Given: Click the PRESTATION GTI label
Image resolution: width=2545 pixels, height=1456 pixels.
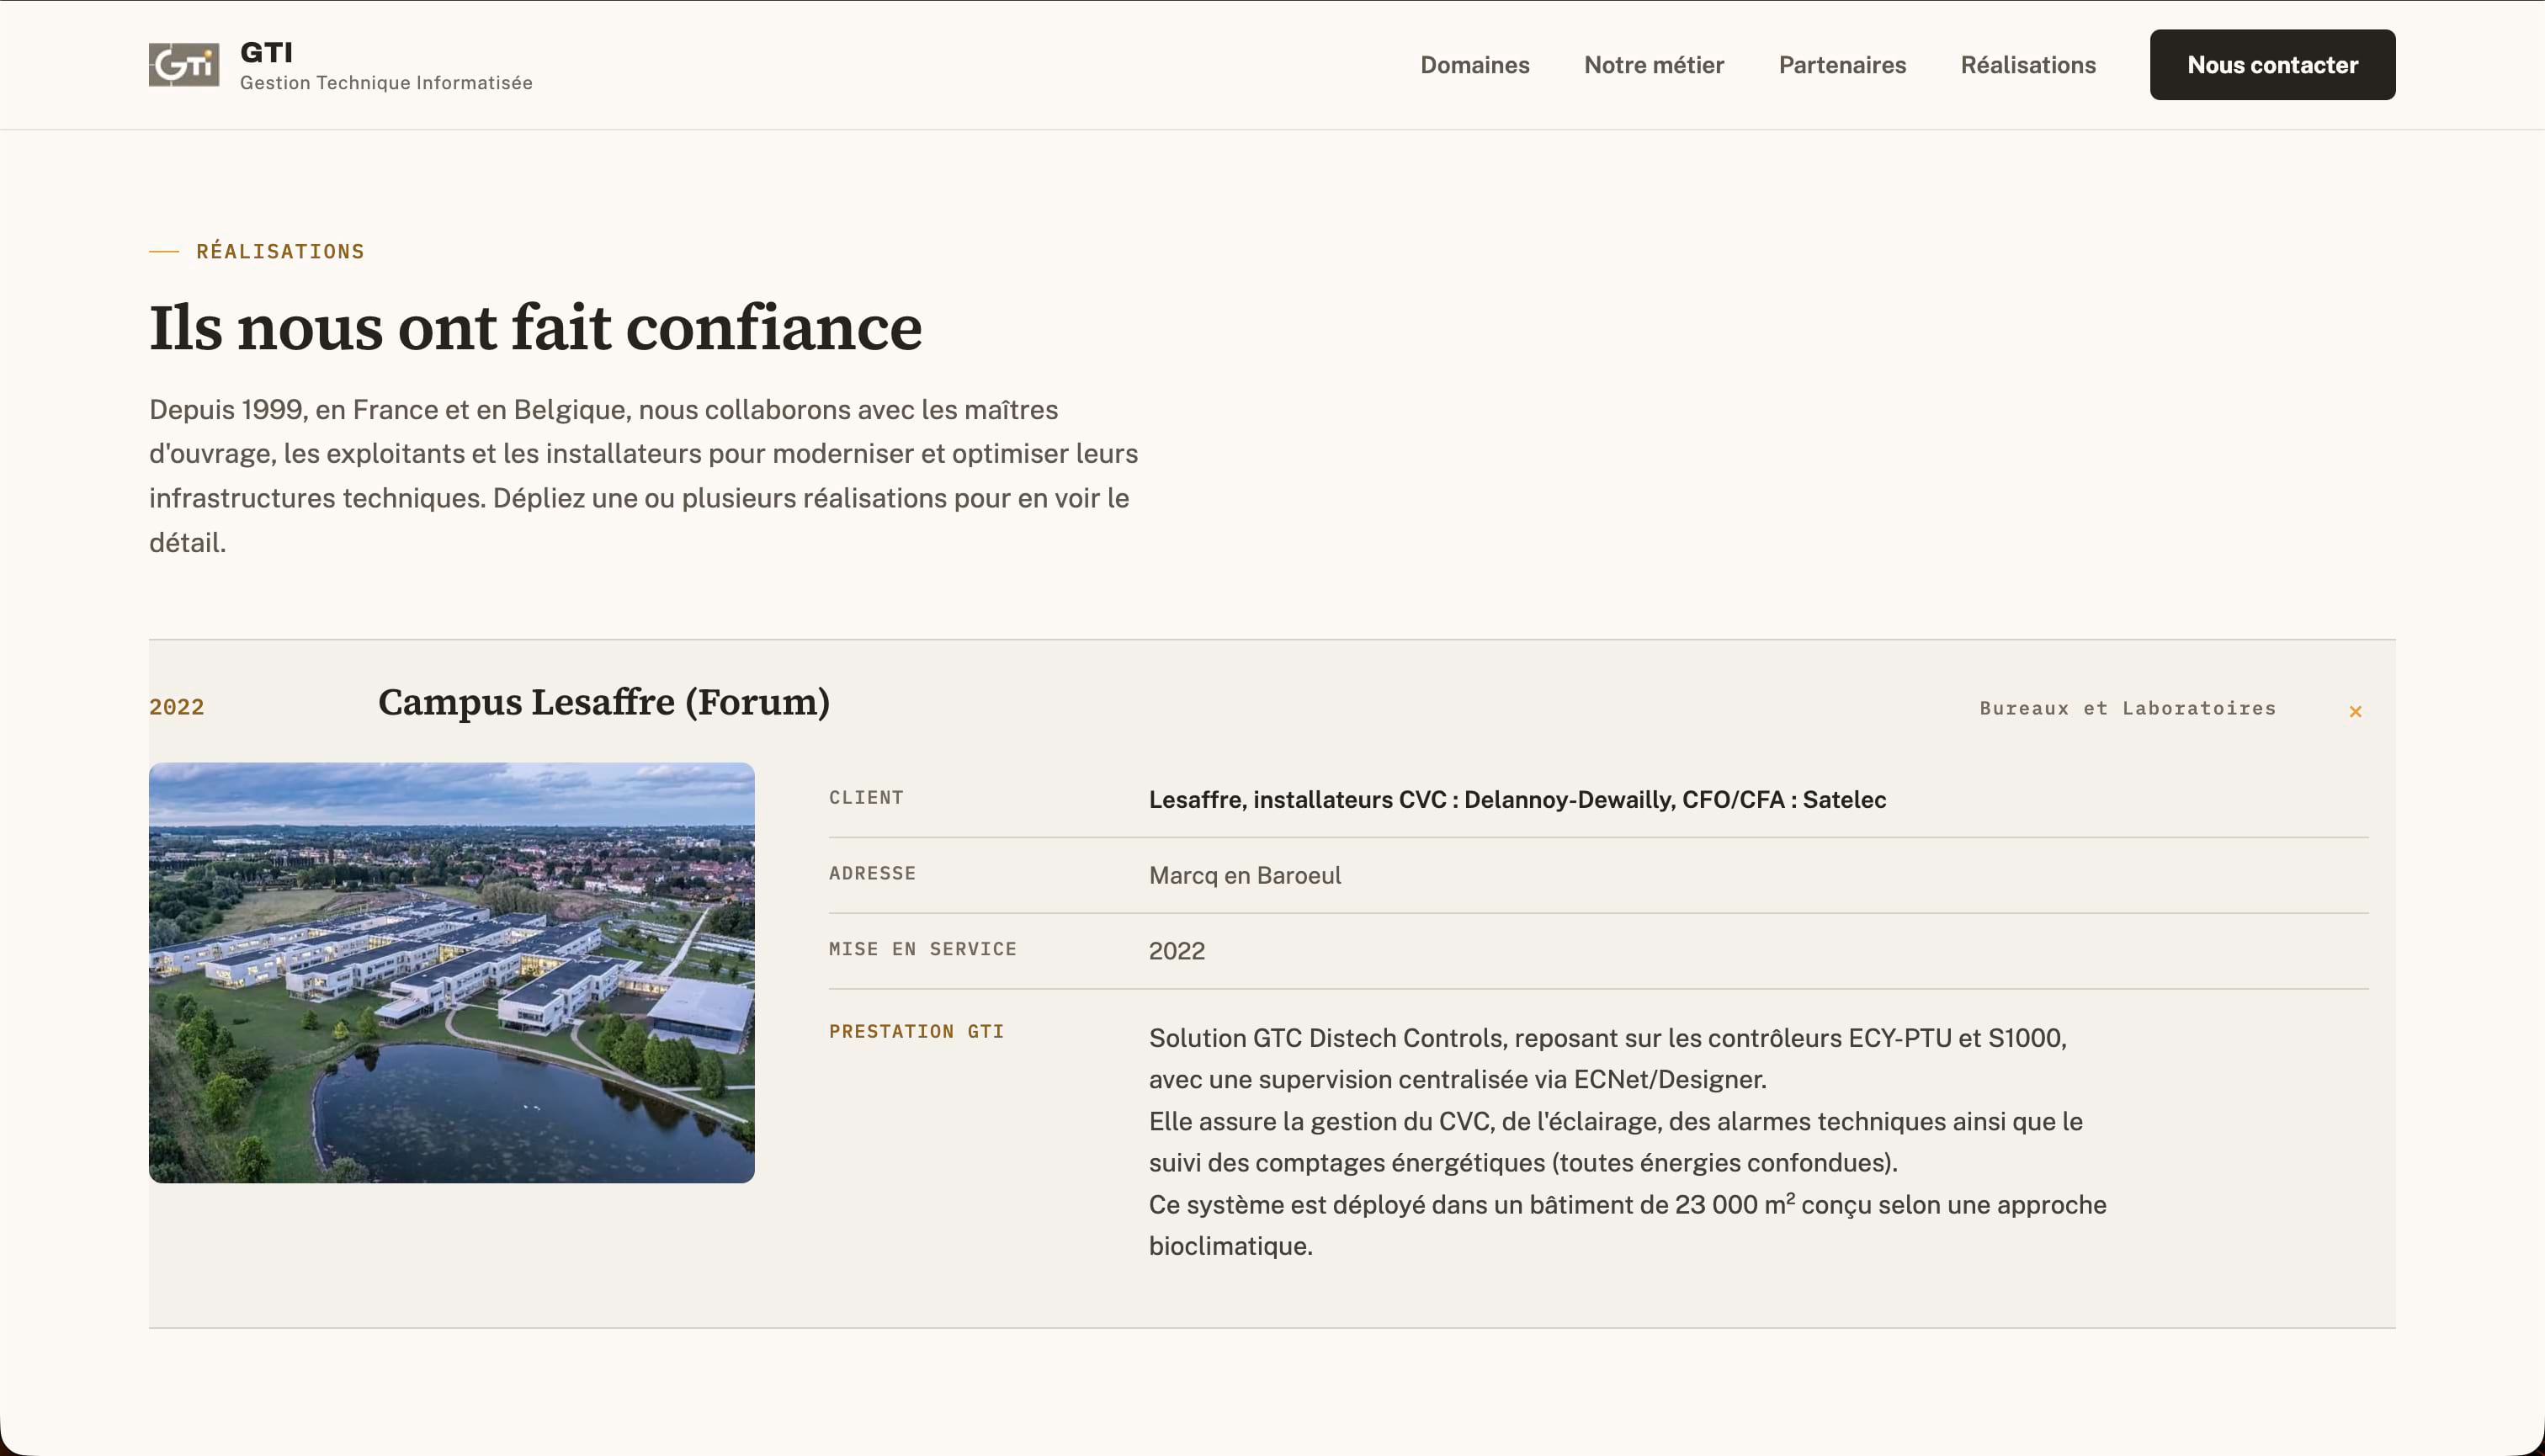Looking at the screenshot, I should pos(916,1032).
